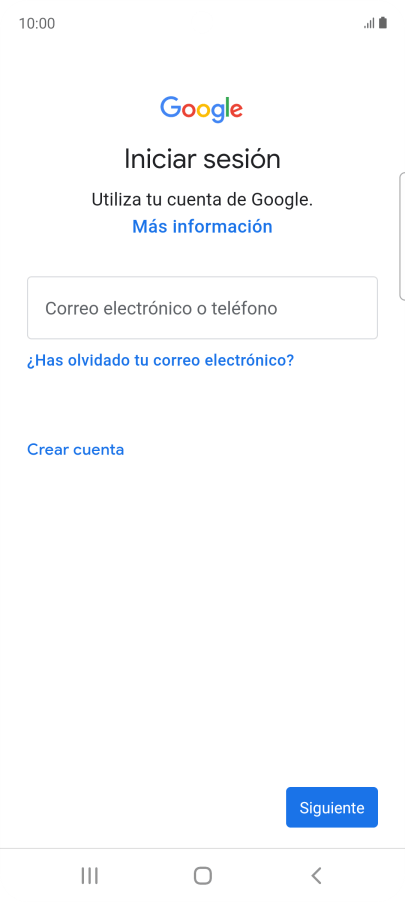Click the blue capital G of Google logo
Image resolution: width=405 pixels, height=902 pixels.
tap(170, 108)
